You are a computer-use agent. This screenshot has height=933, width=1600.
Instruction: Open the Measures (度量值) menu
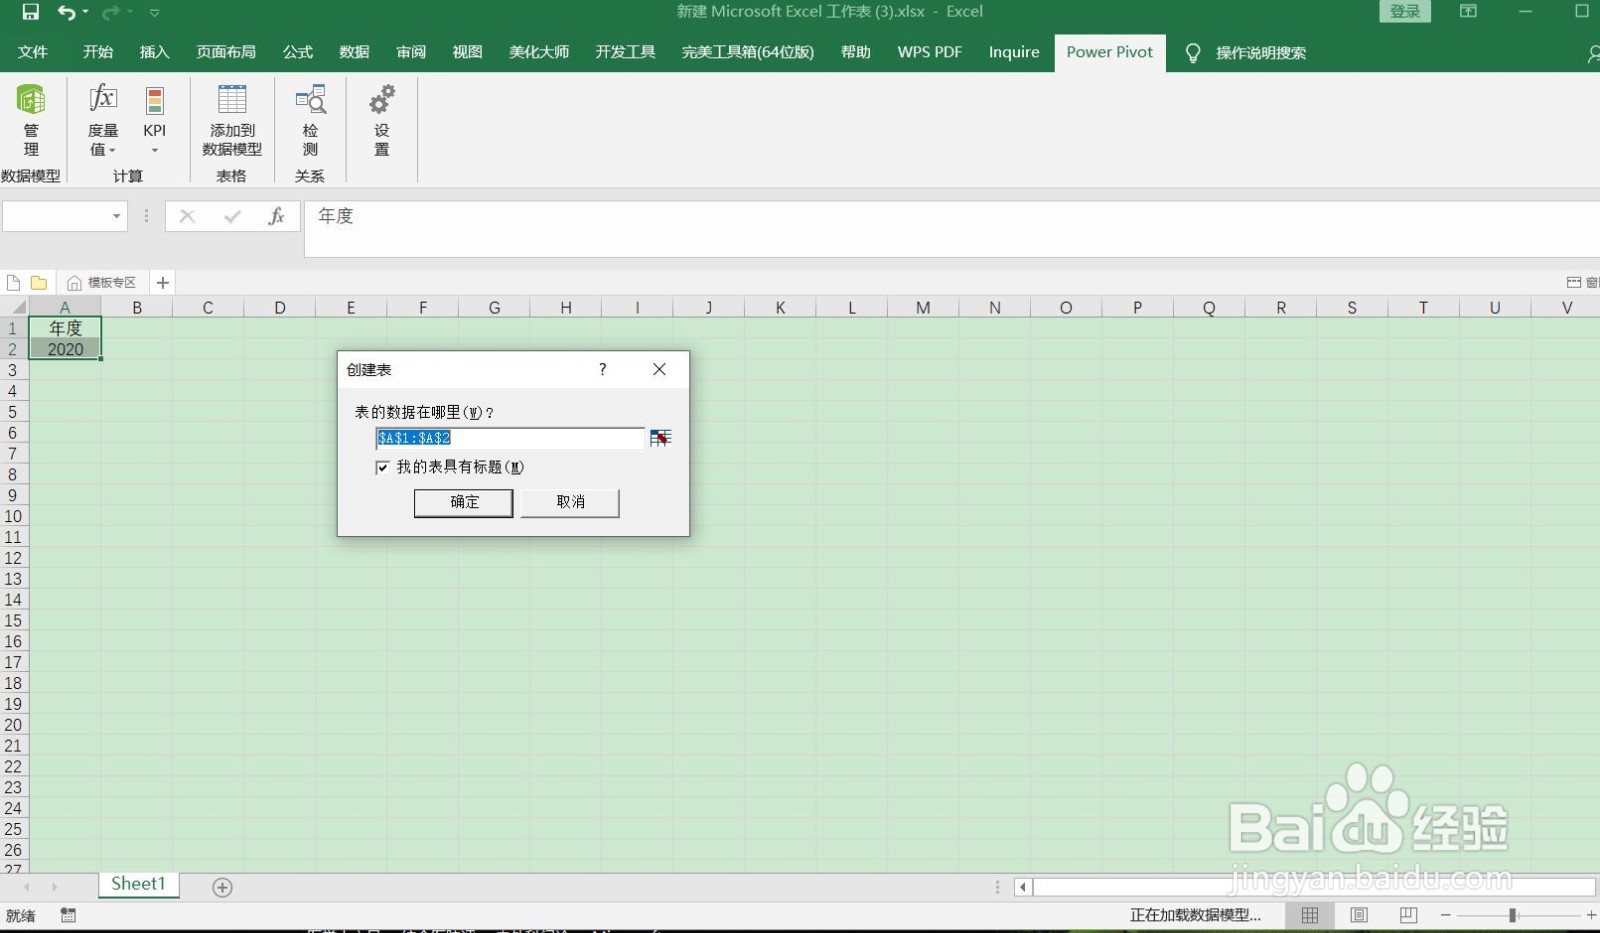click(x=102, y=121)
